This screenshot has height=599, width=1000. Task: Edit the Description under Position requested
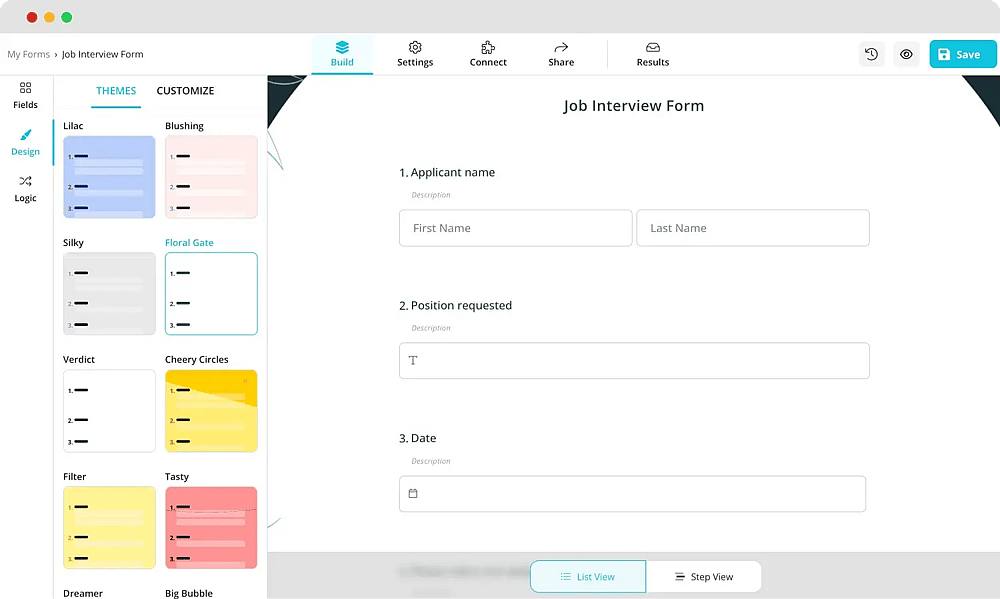click(x=430, y=328)
